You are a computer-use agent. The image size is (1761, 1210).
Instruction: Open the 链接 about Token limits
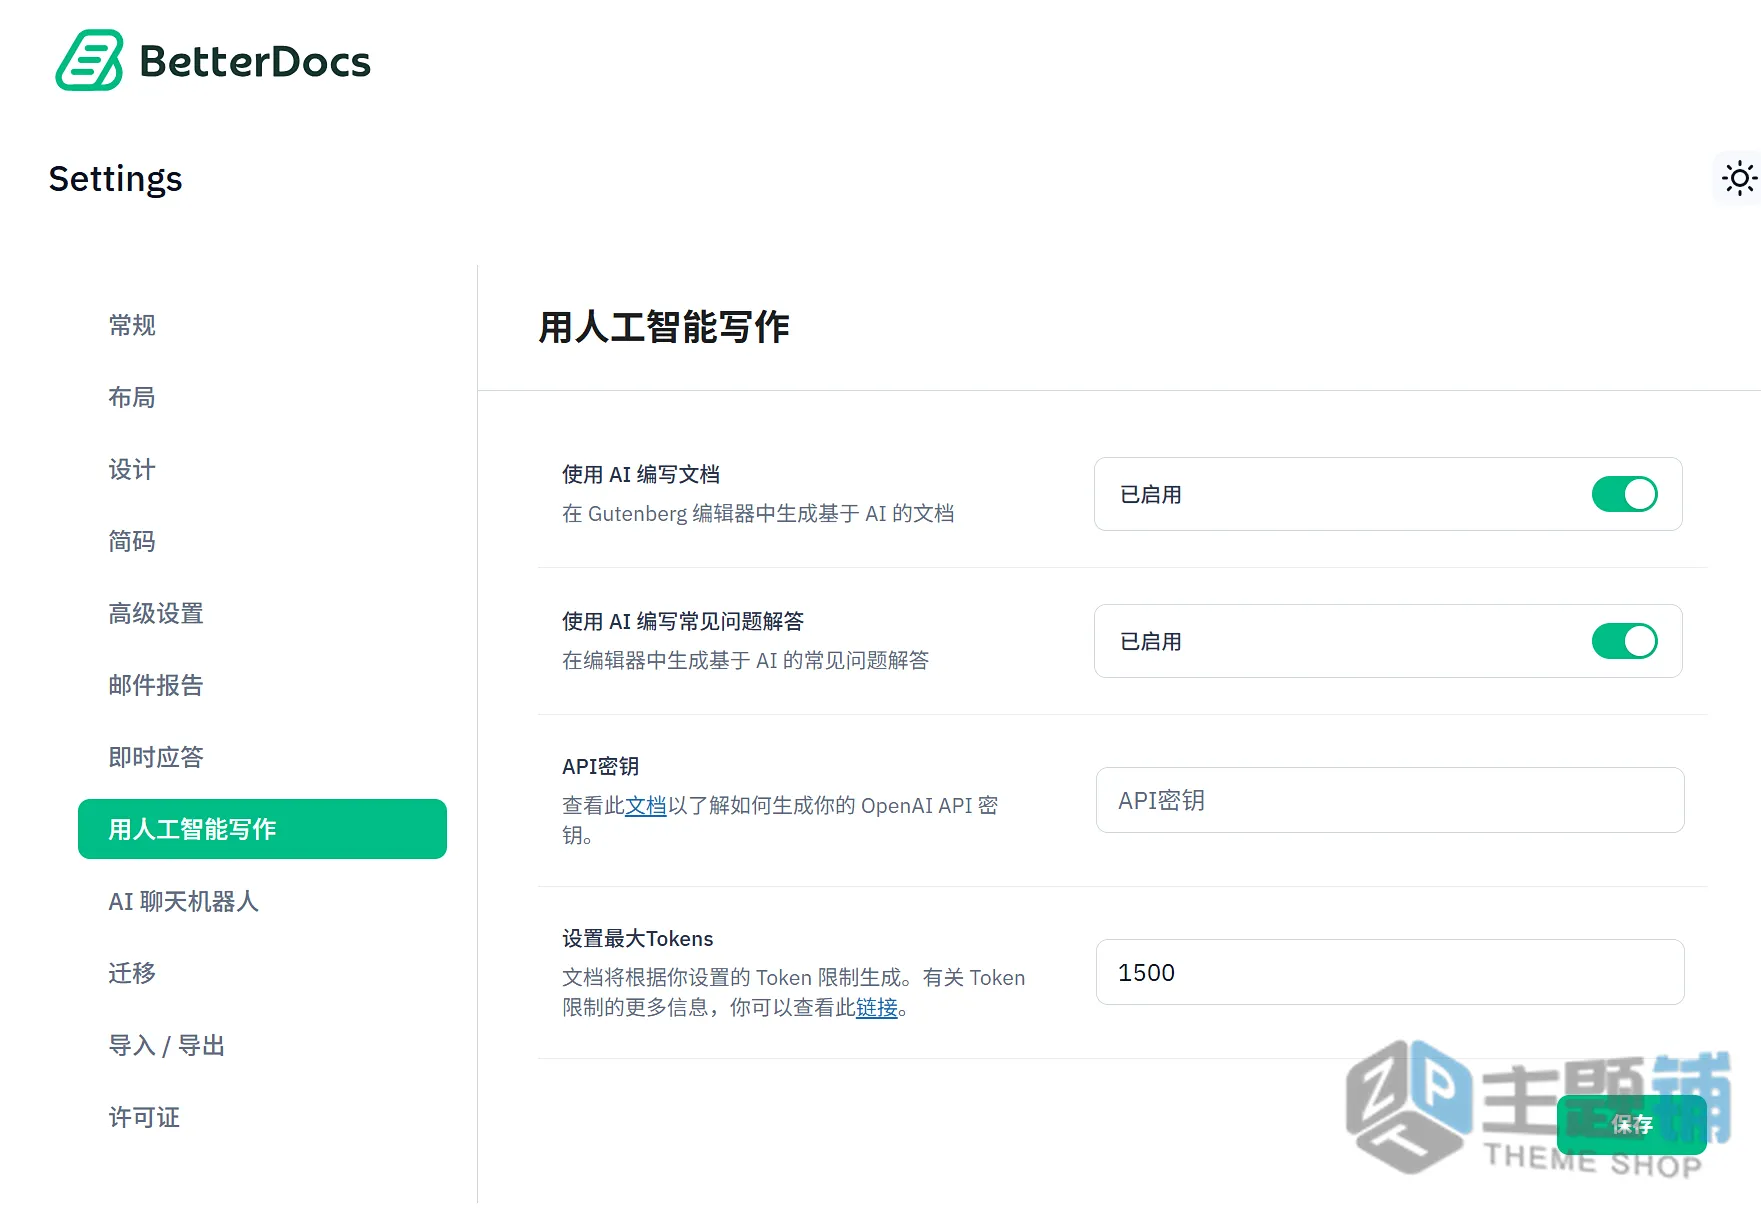(877, 1007)
